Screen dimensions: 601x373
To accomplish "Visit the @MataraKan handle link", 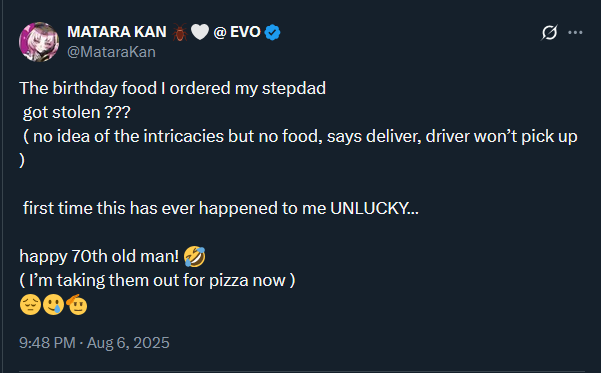I will [x=112, y=52].
